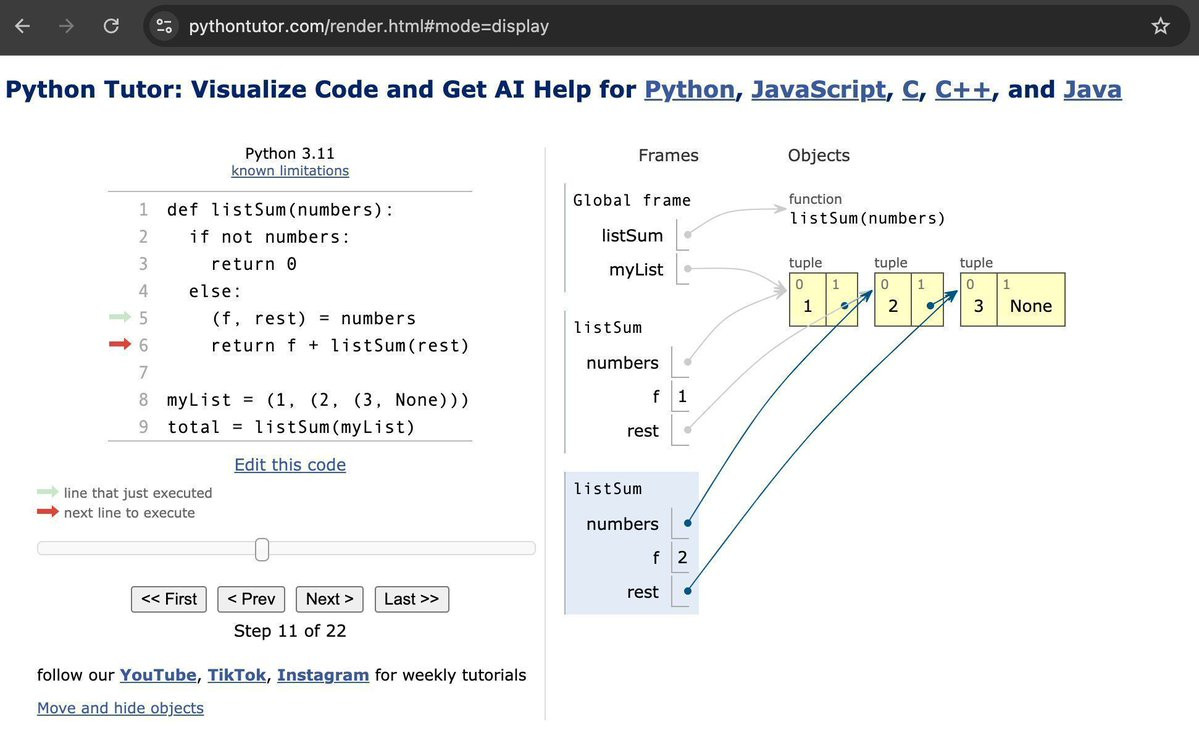Bookmark this page with the star icon
This screenshot has width=1199, height=730.
pyautogui.click(x=1160, y=26)
